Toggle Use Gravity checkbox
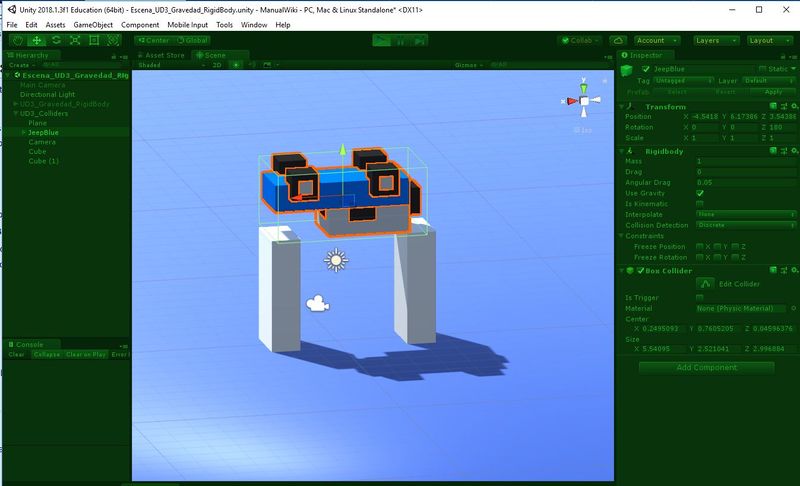The width and height of the screenshot is (800, 486). [x=699, y=193]
